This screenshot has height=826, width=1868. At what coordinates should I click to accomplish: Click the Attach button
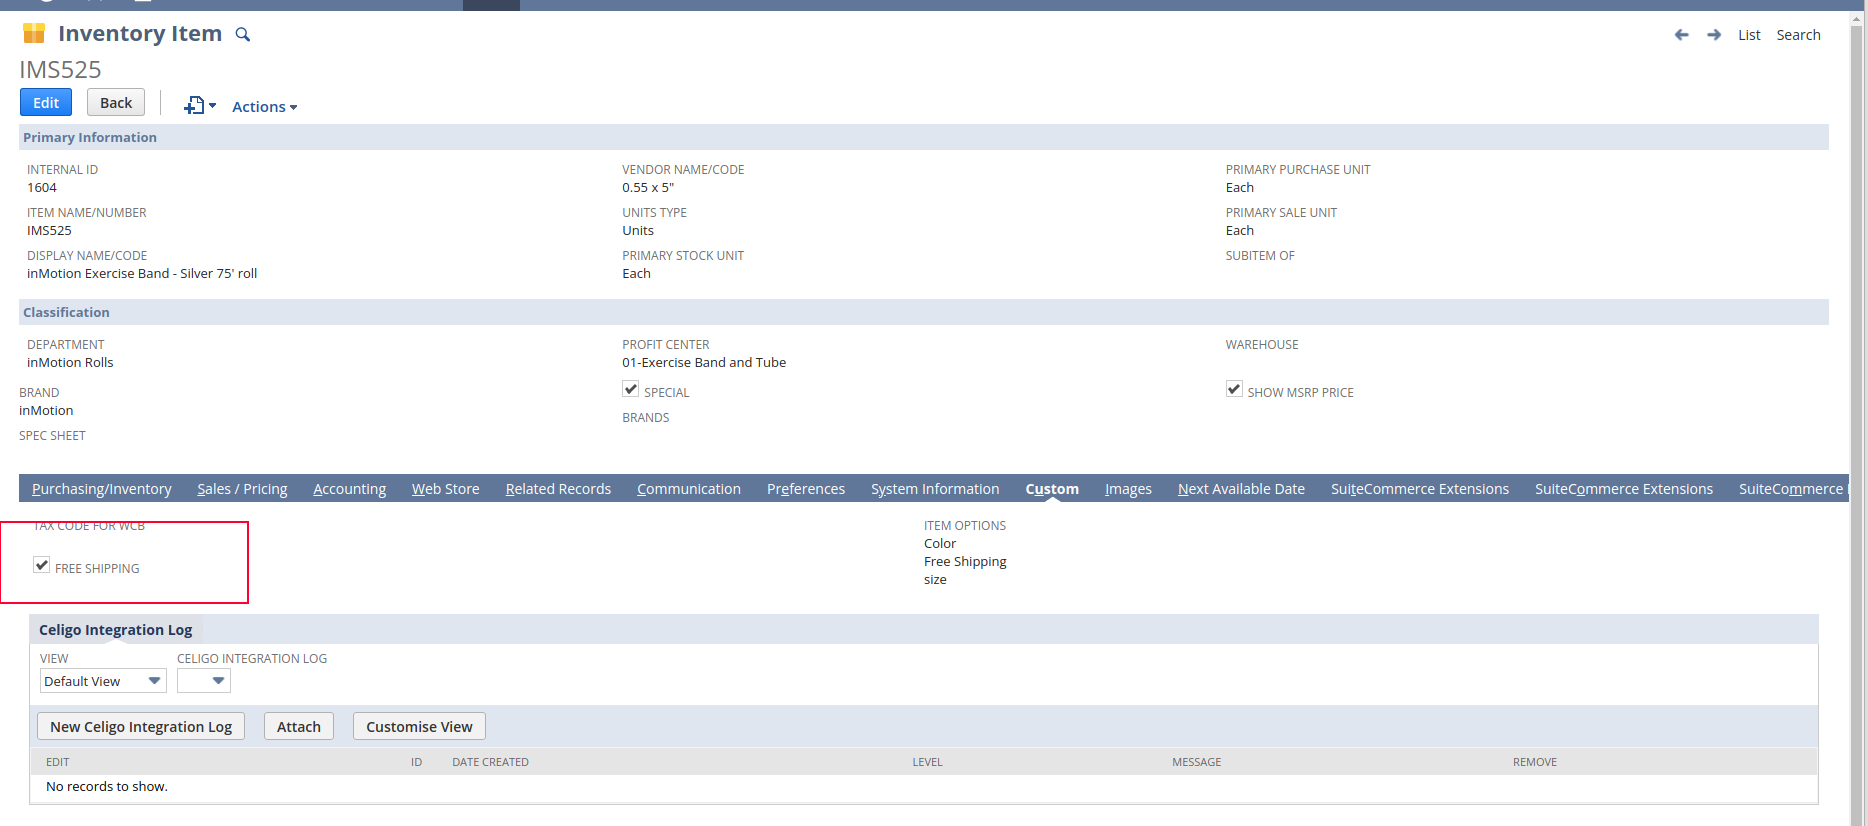pos(299,727)
